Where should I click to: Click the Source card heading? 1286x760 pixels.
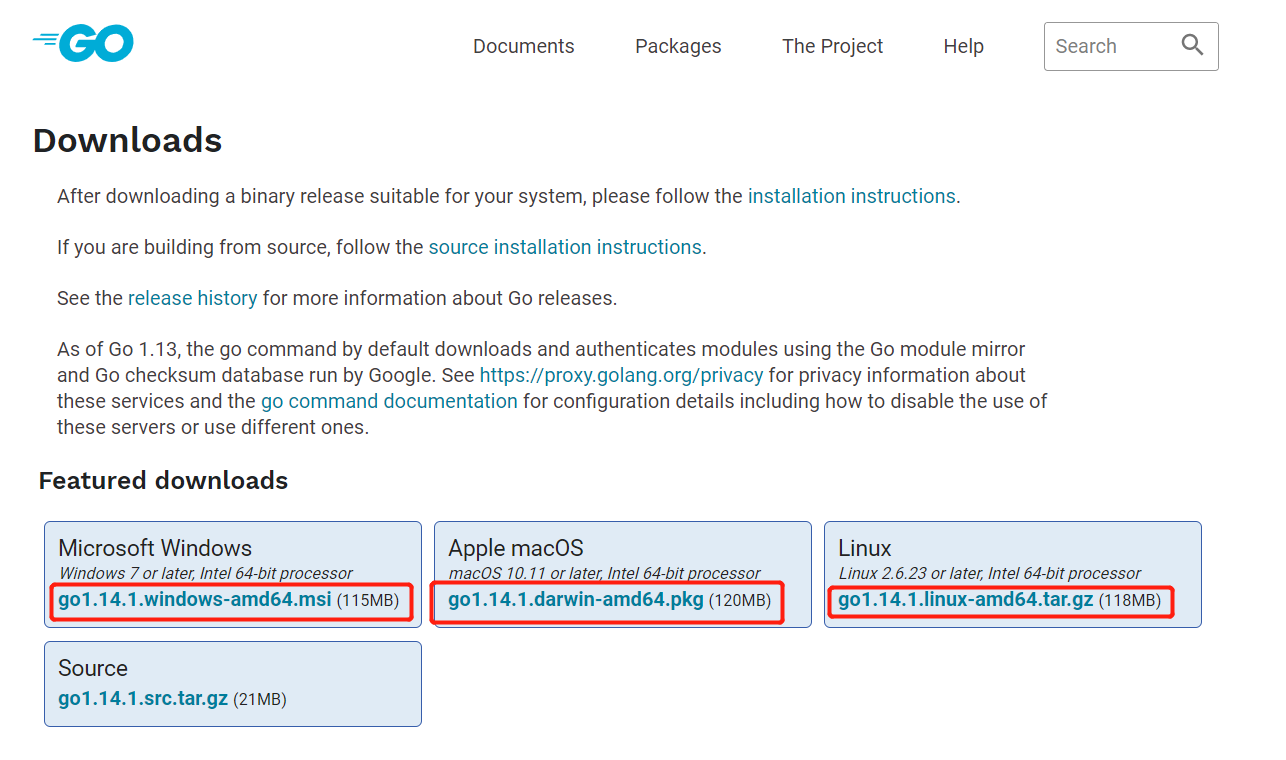pyautogui.click(x=93, y=668)
